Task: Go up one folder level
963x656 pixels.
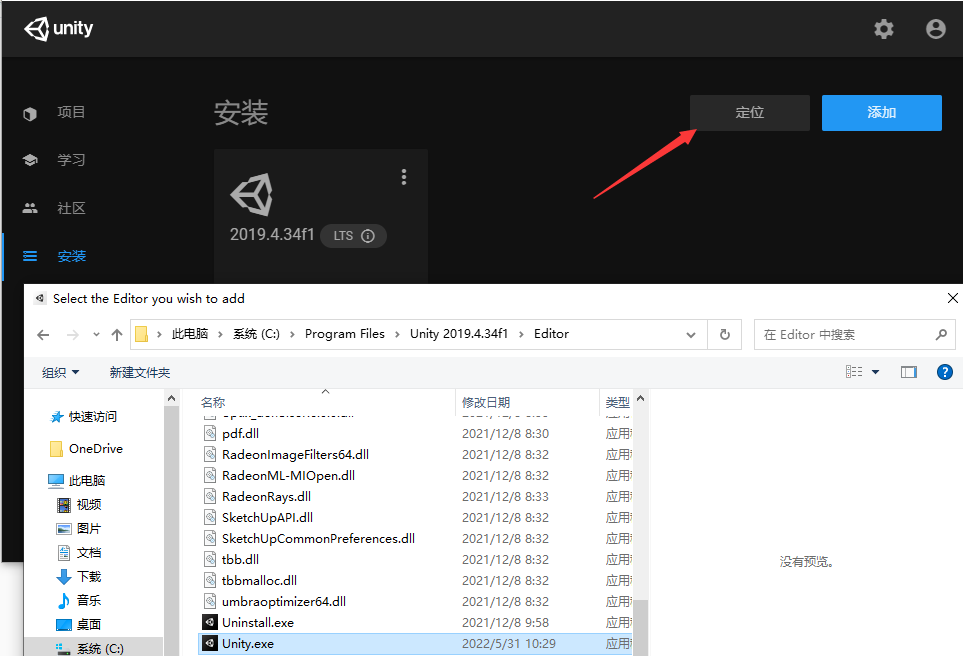Action: (x=117, y=335)
